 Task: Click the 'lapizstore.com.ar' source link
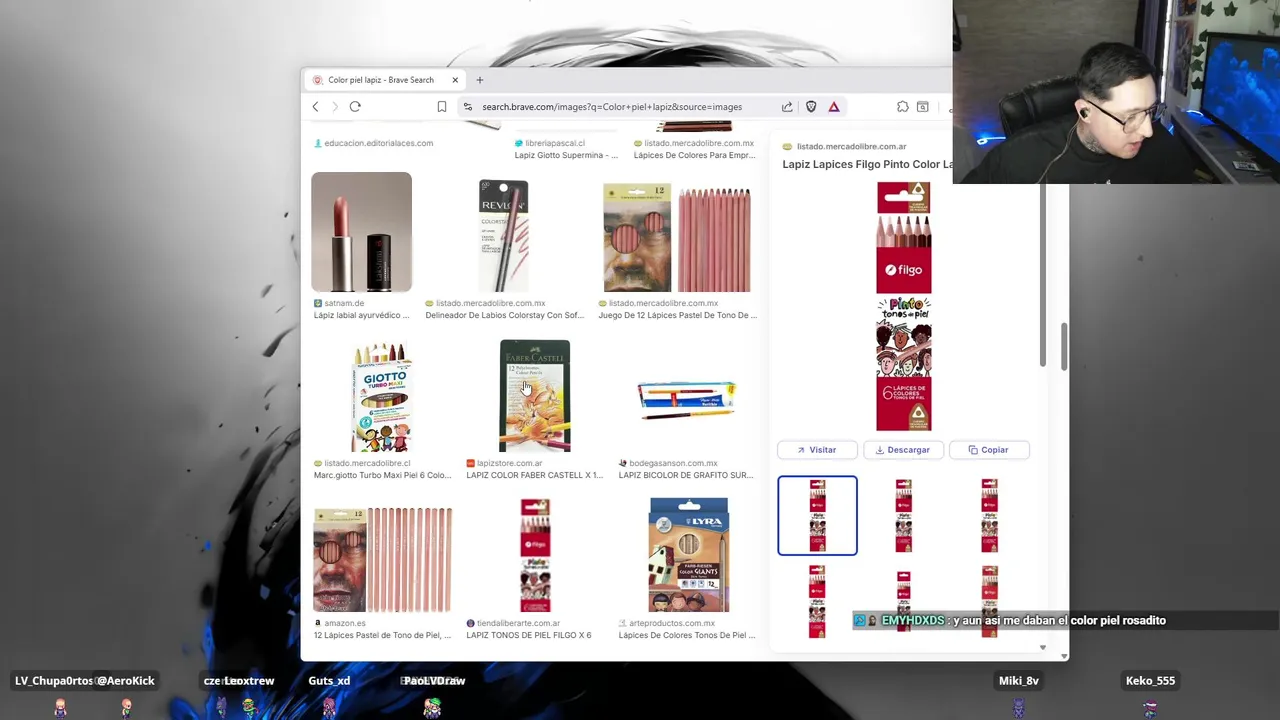[x=509, y=463]
